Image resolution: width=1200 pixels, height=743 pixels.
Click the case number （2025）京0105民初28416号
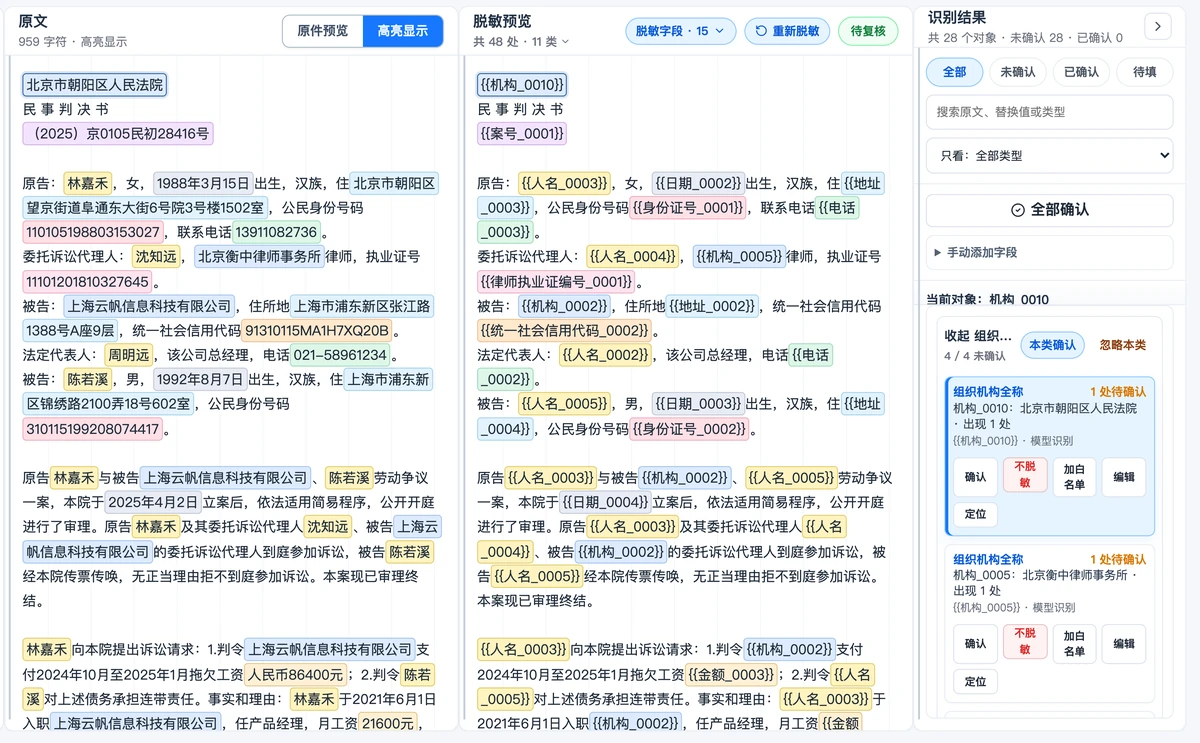point(118,134)
